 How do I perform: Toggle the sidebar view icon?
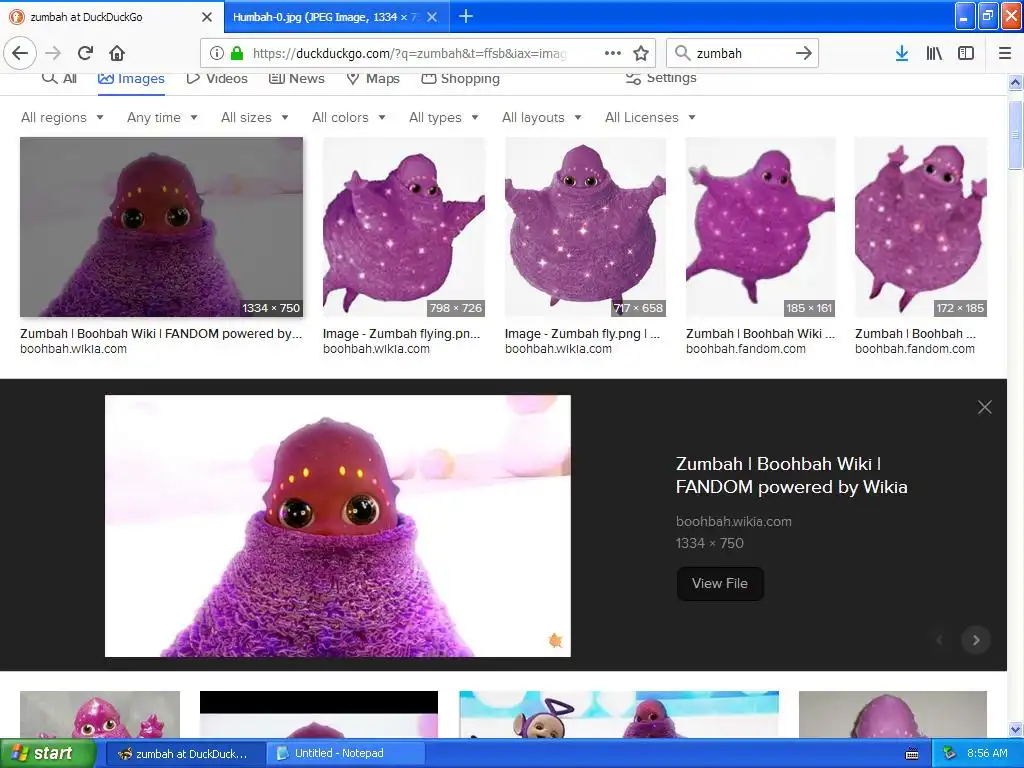tap(966, 53)
